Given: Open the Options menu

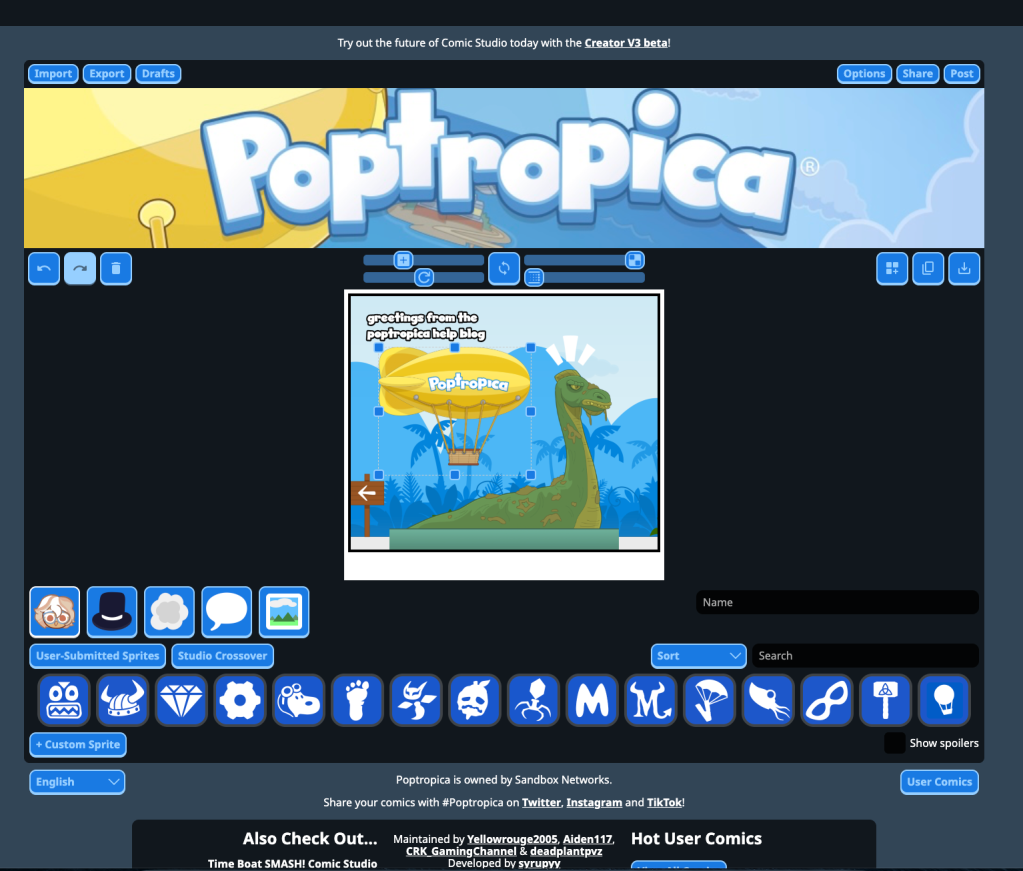Looking at the screenshot, I should click(x=864, y=74).
